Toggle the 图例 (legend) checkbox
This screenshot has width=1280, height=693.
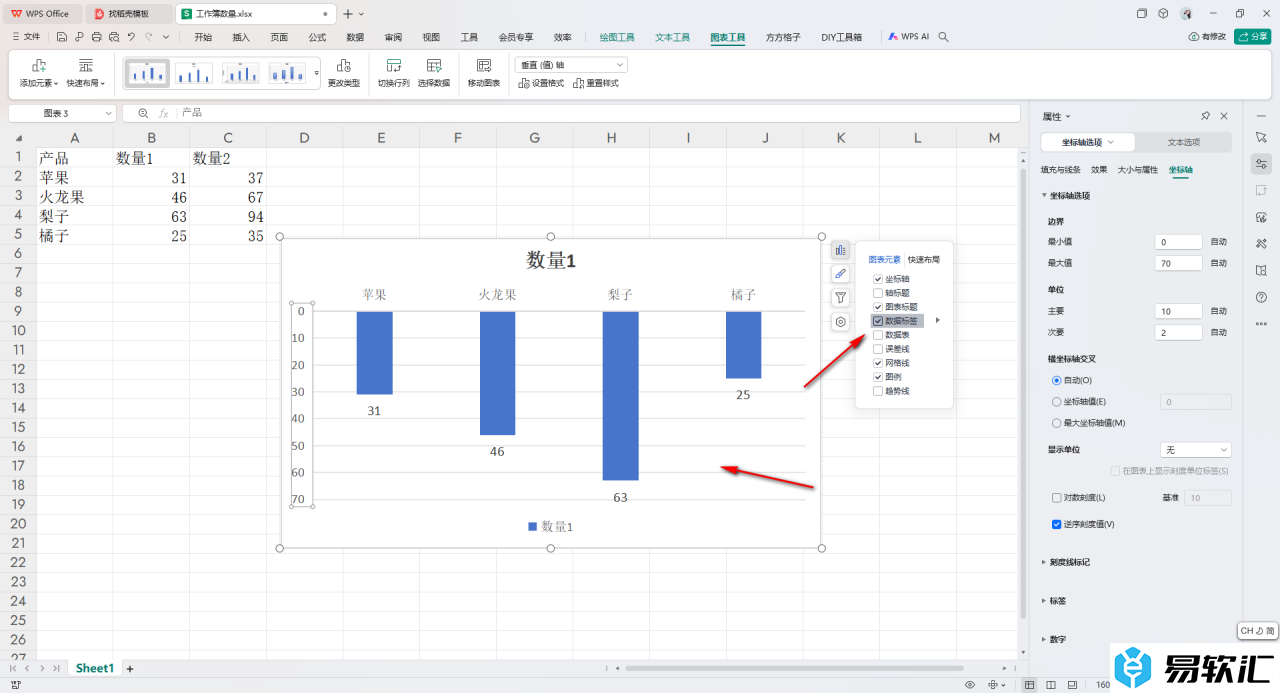[x=878, y=377]
